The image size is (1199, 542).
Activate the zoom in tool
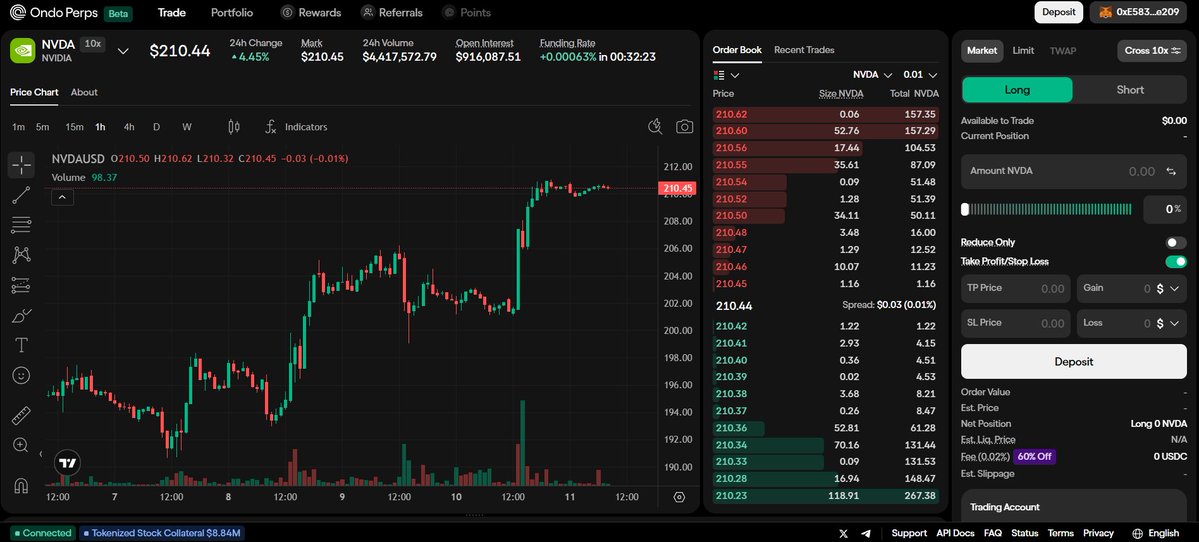pos(21,445)
